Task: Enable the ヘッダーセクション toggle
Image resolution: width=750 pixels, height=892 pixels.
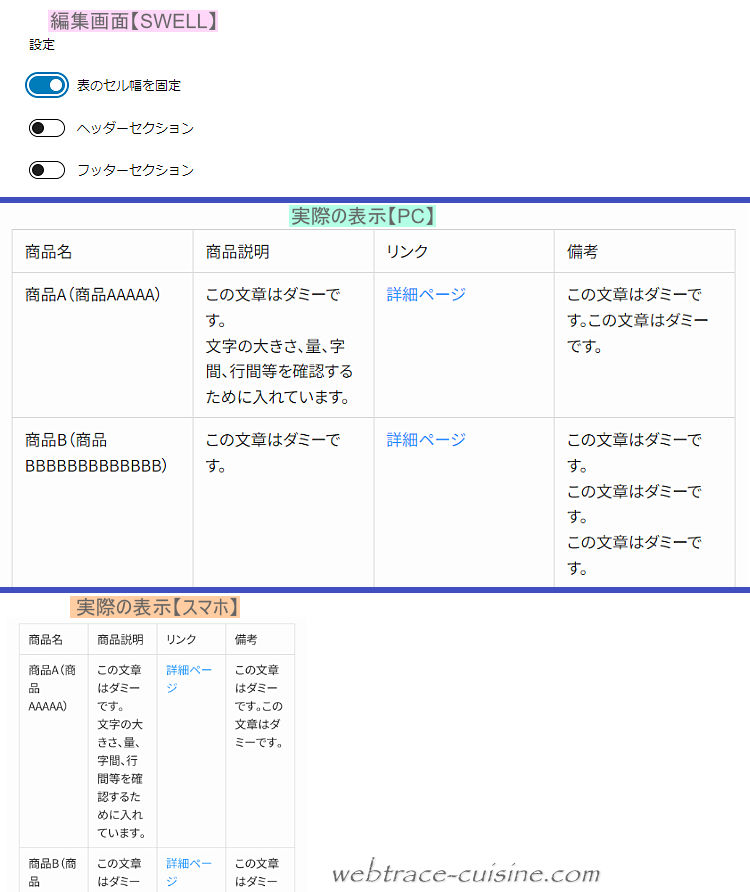Action: click(47, 128)
